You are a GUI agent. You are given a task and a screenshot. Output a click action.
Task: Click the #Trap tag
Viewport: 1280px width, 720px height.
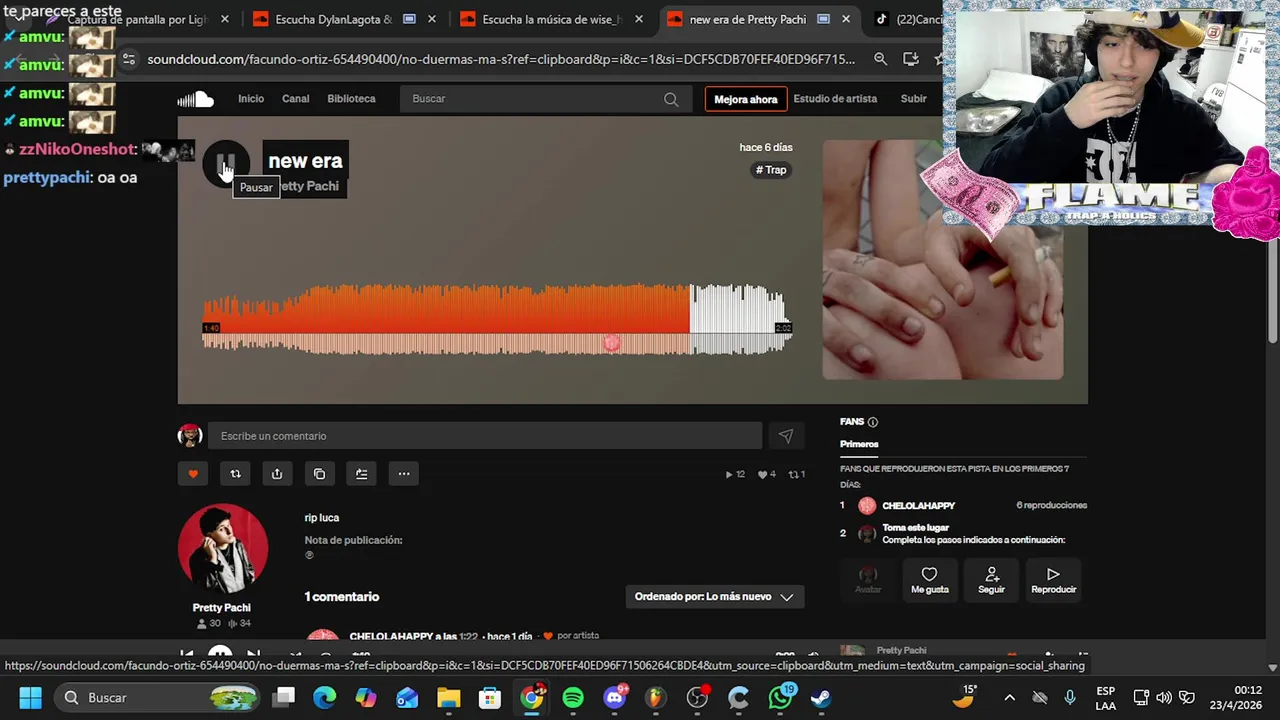(x=771, y=170)
